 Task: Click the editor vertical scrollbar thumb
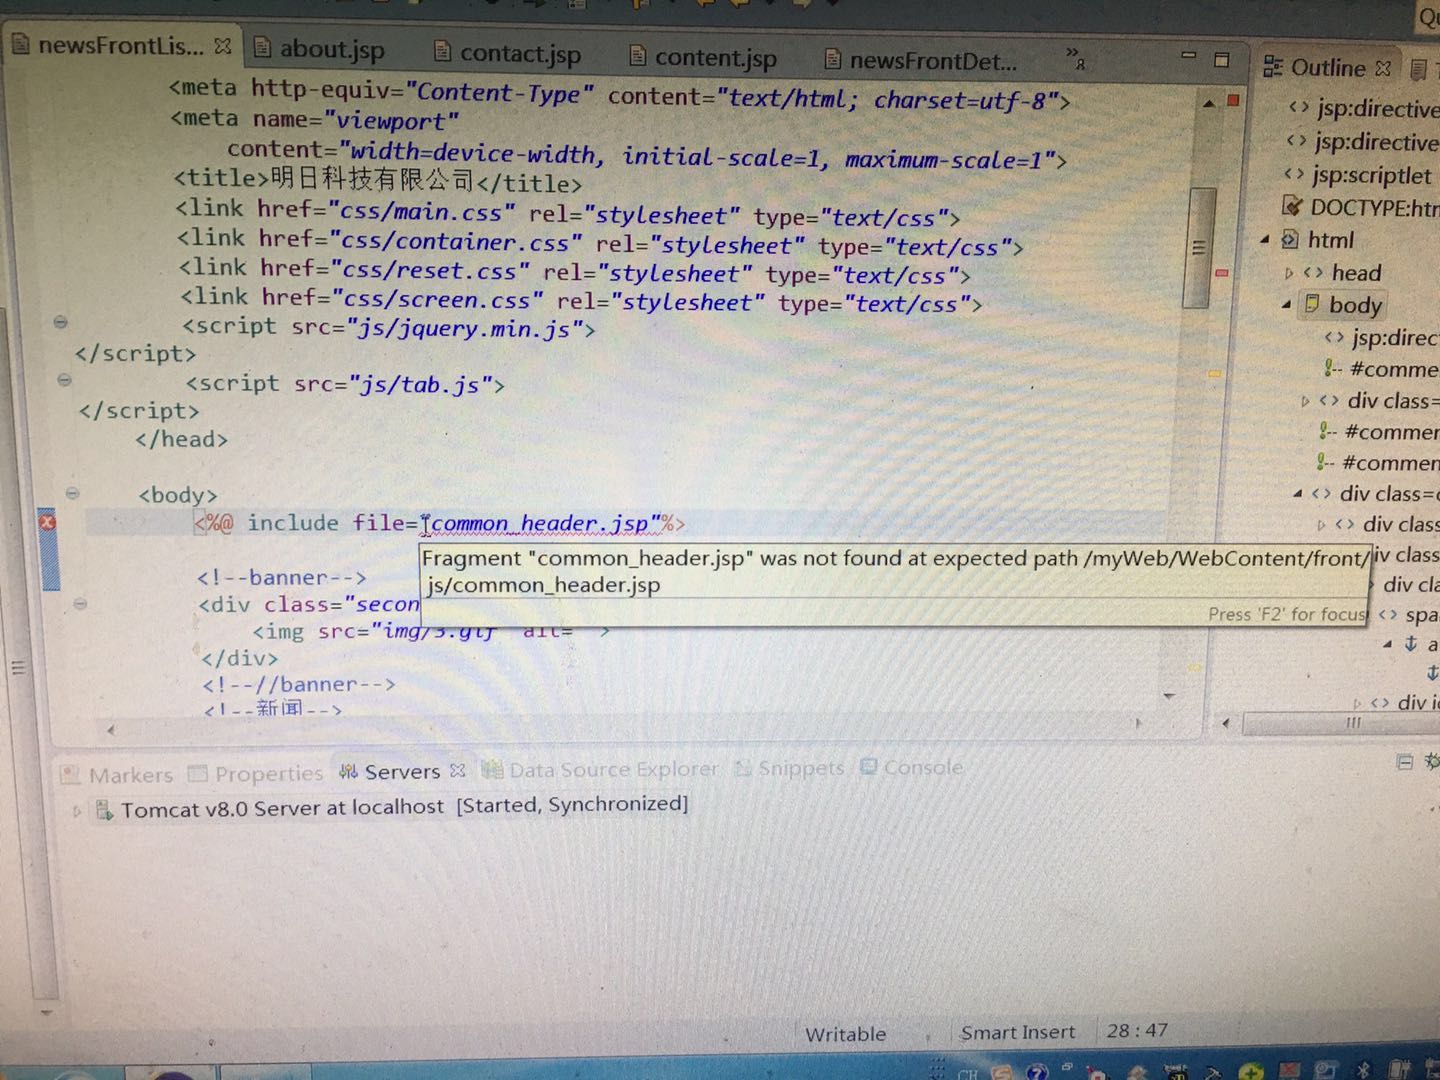coord(1198,247)
